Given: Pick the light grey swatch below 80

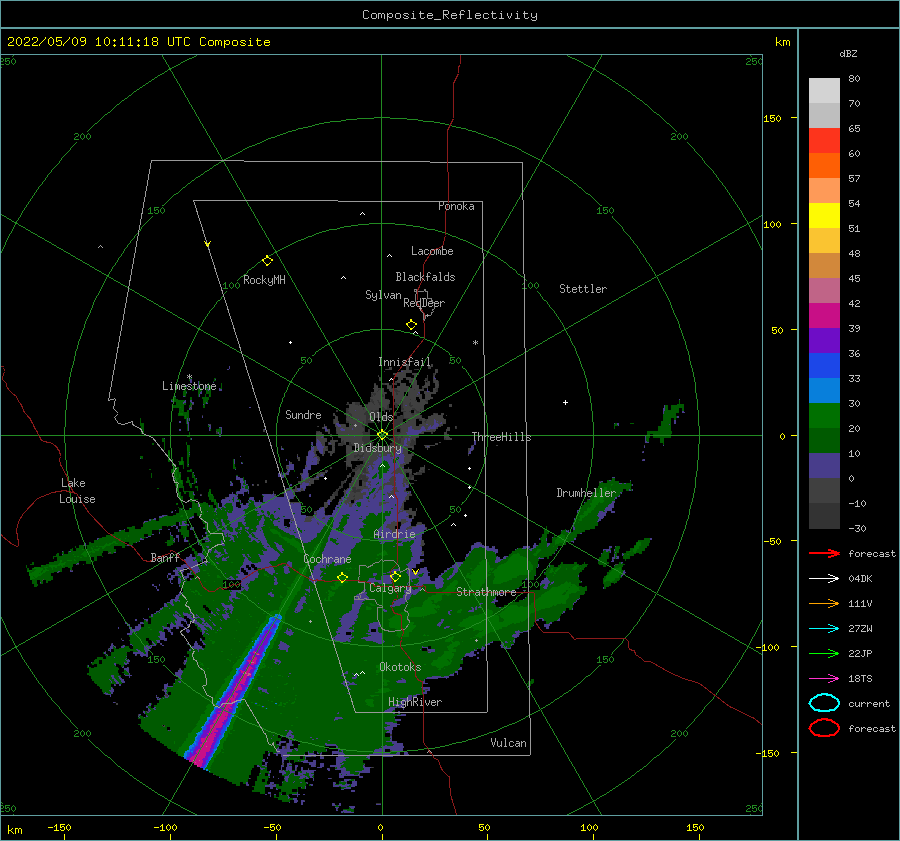Looking at the screenshot, I should (824, 91).
